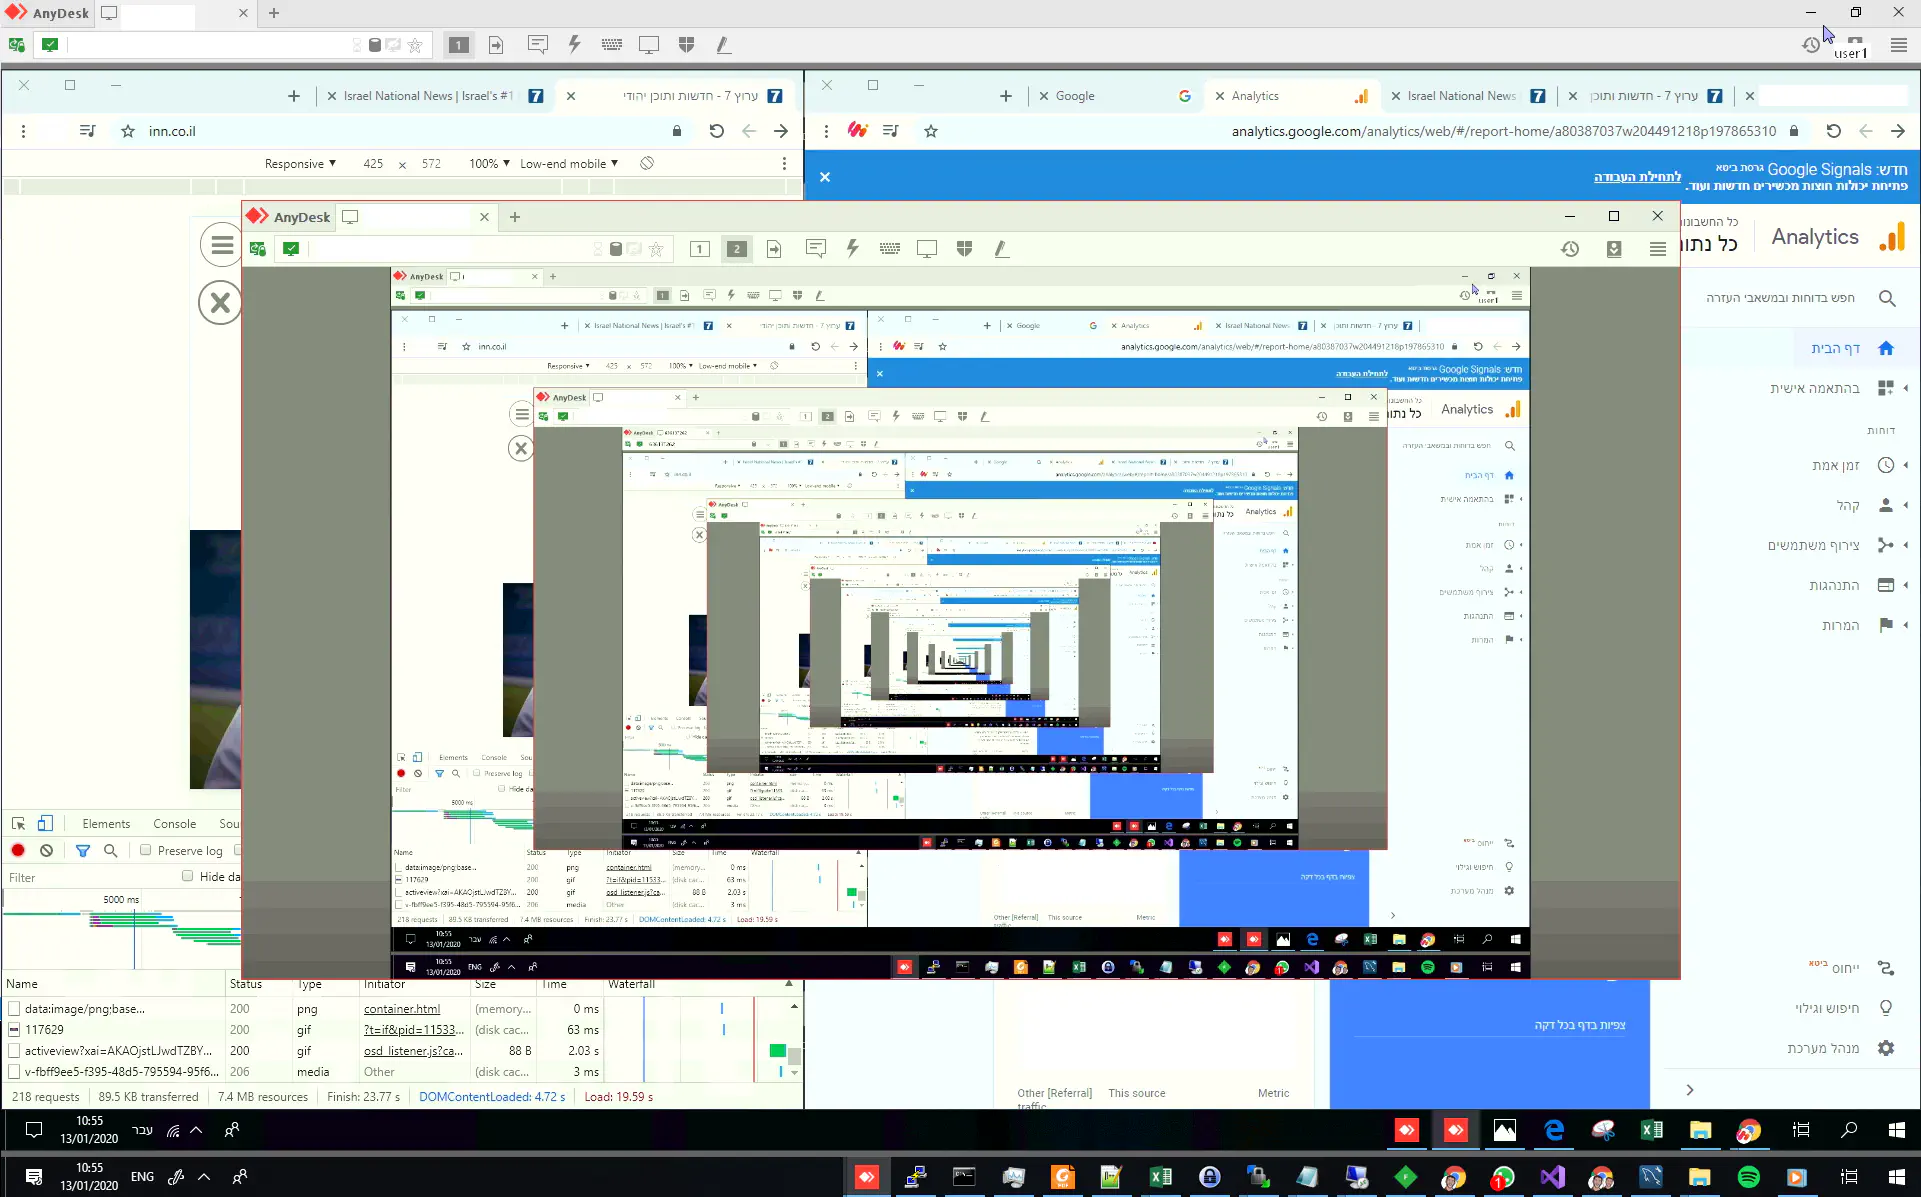Switch to the Console tab
This screenshot has height=1197, width=1921.
(174, 823)
